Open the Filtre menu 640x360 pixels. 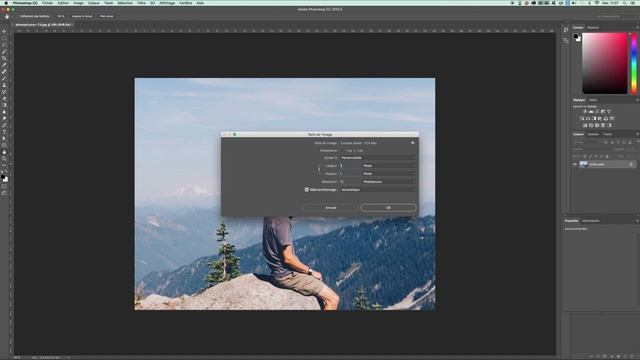(141, 3)
